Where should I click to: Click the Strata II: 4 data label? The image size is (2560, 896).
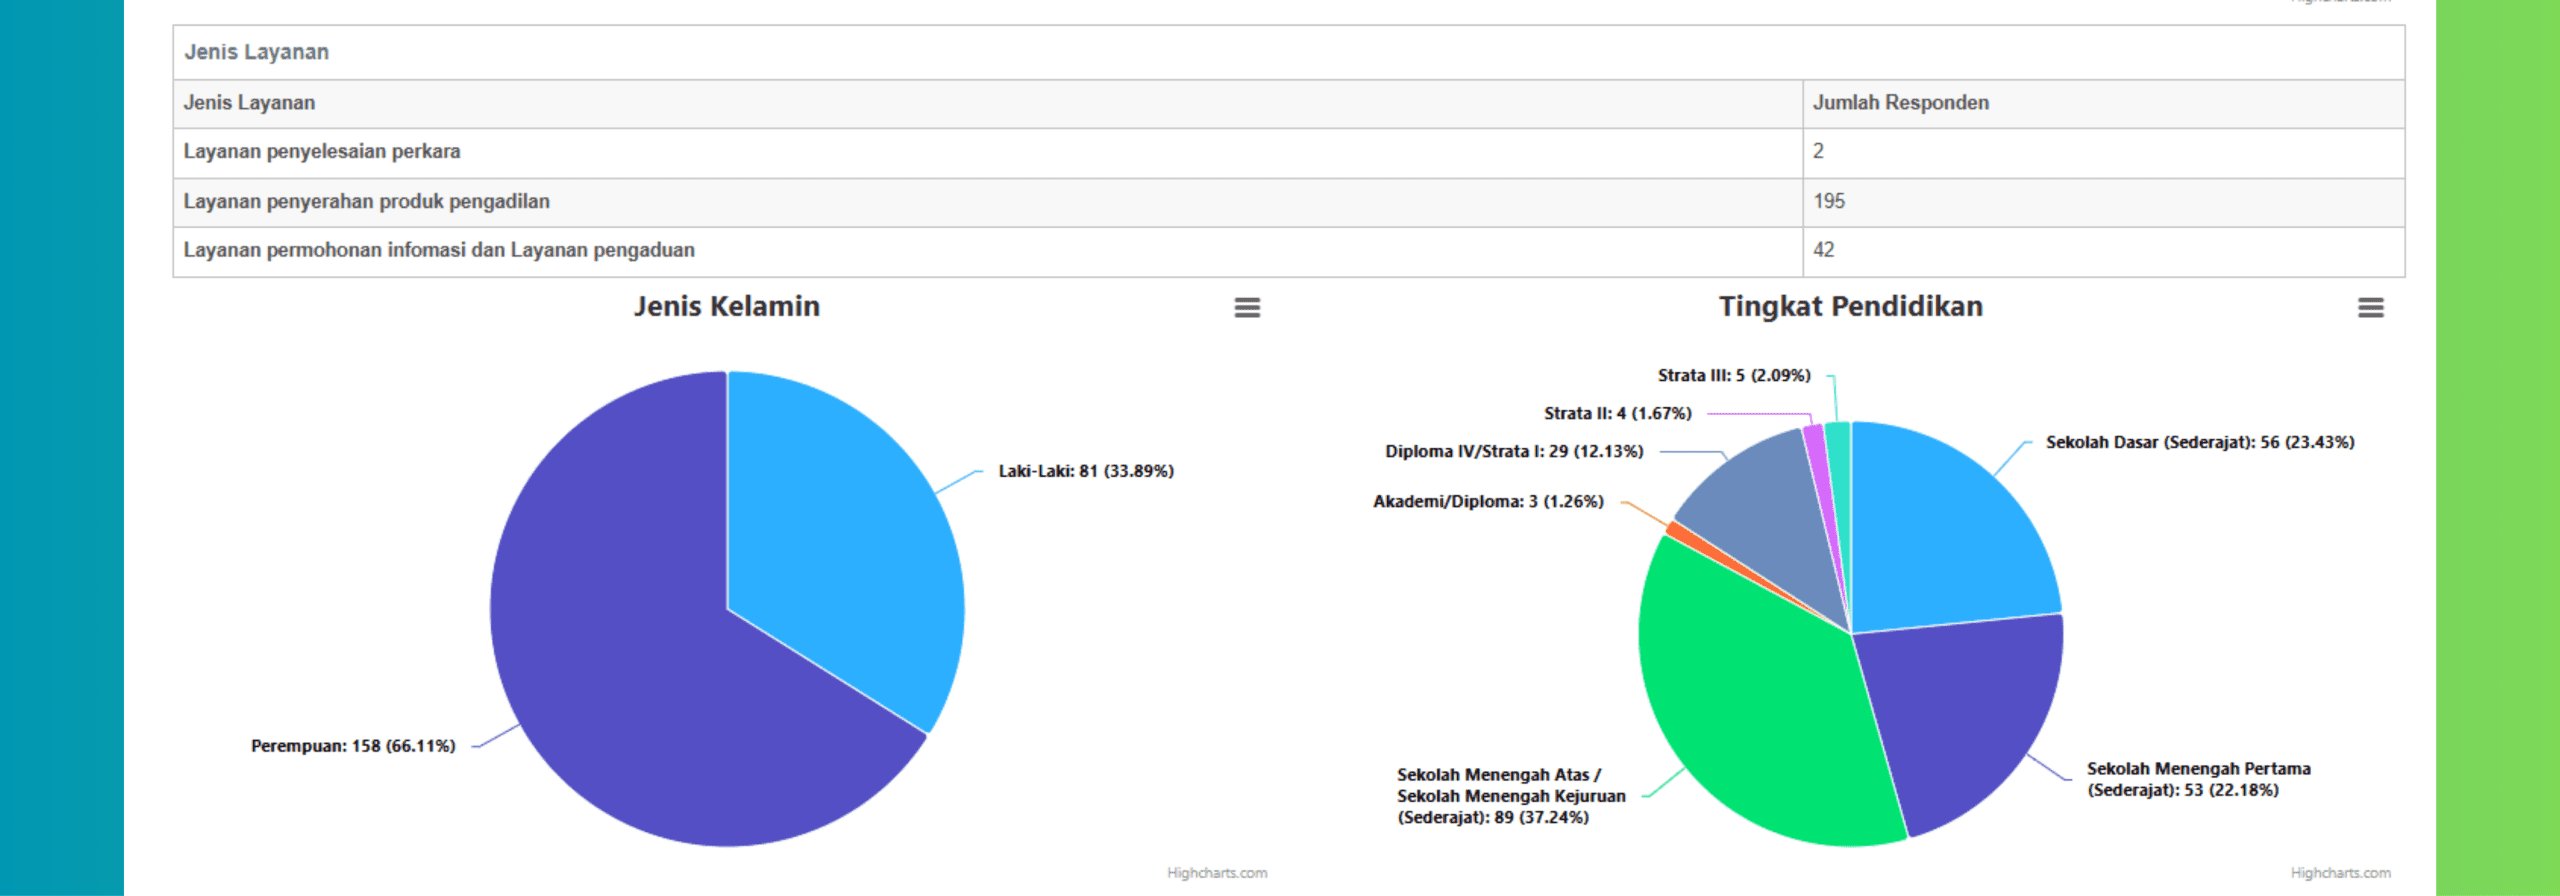[x=1617, y=414]
